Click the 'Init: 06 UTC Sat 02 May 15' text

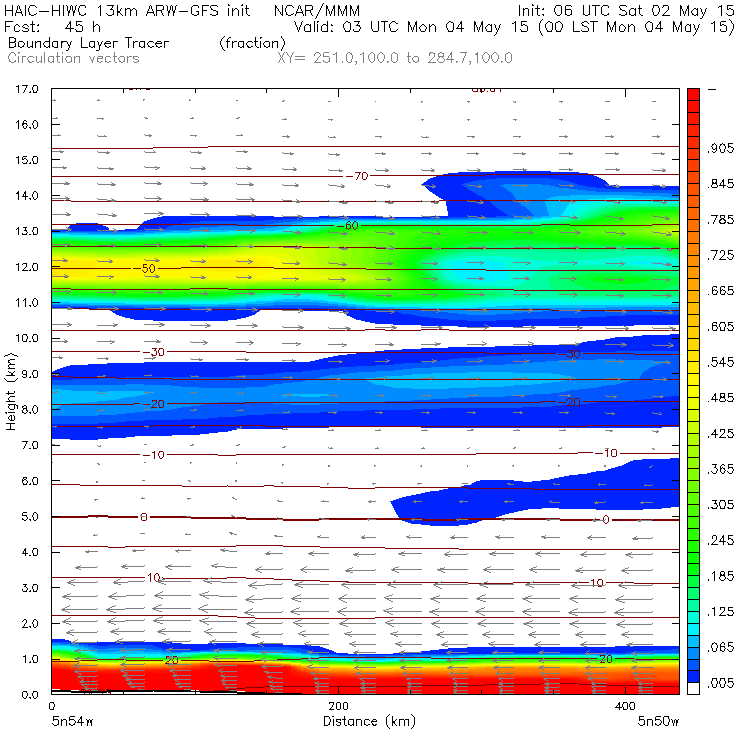(x=626, y=10)
